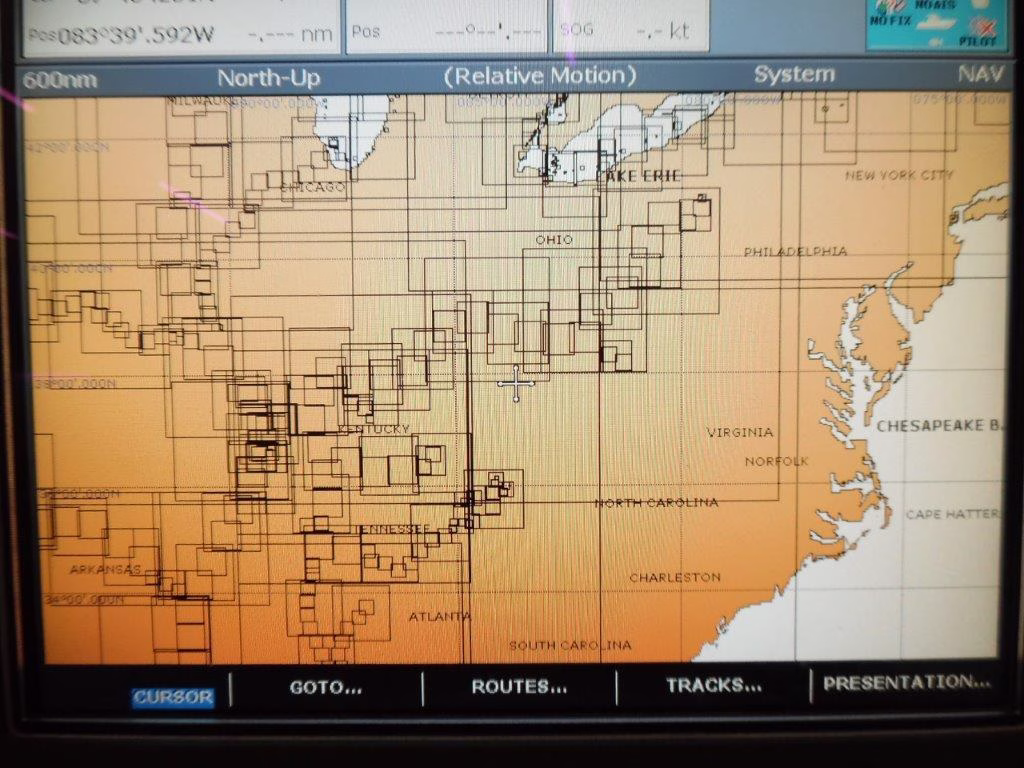Switch the (Relative Motion) mode
The image size is (1024, 768).
(540, 76)
